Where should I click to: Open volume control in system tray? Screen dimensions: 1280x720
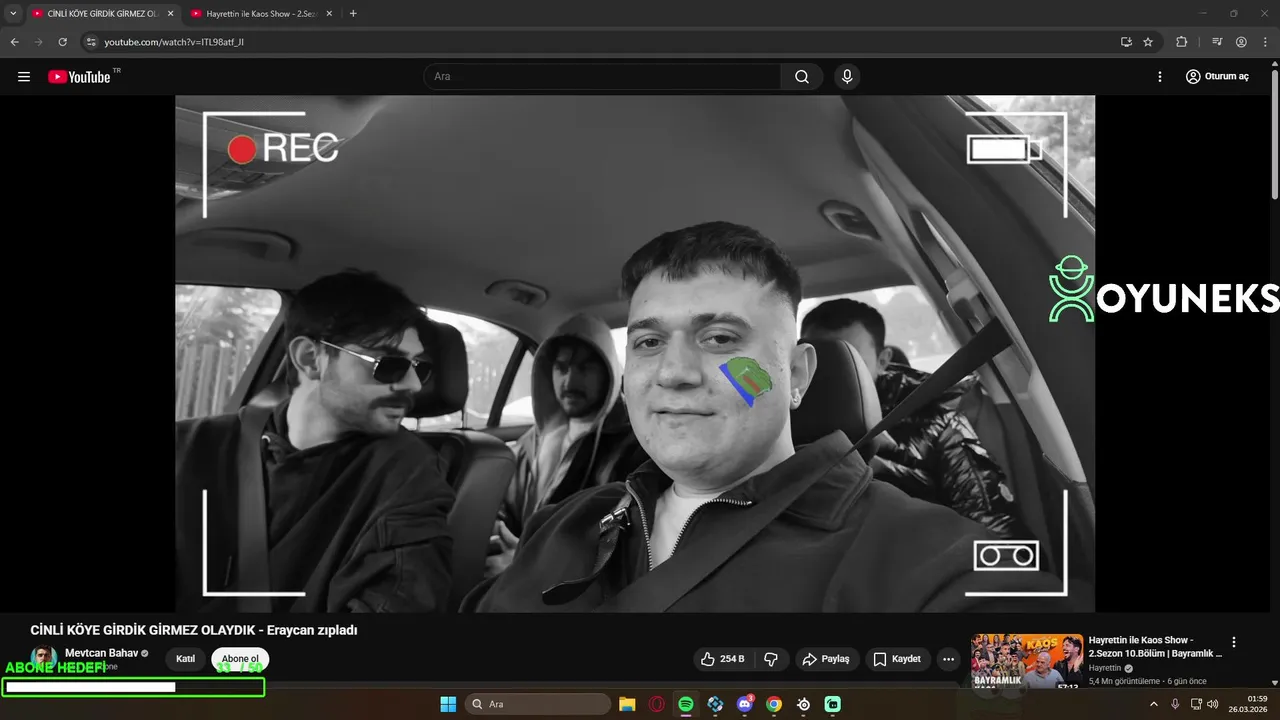tap(1213, 704)
